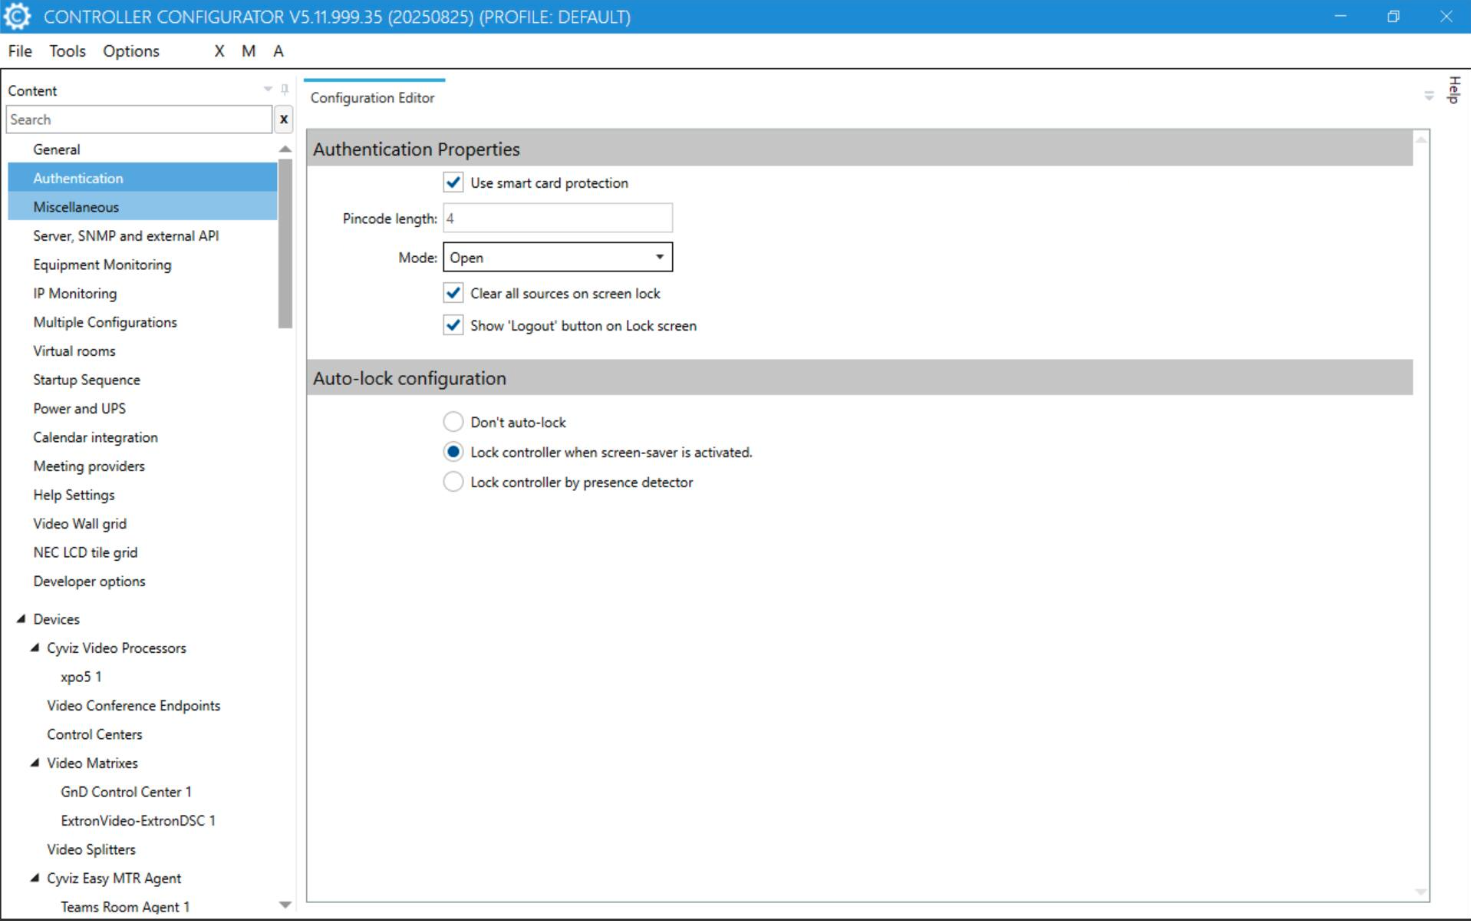Select Don't auto-lock option
The height and width of the screenshot is (921, 1471).
tap(453, 422)
